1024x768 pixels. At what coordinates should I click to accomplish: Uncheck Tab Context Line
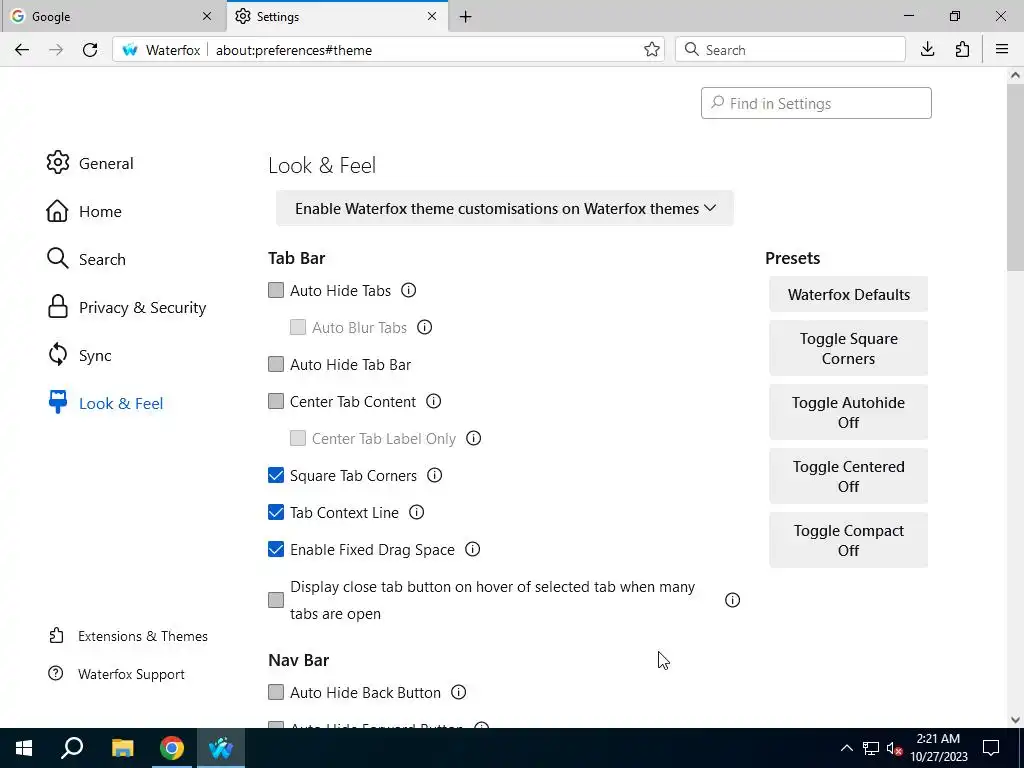[x=276, y=512]
